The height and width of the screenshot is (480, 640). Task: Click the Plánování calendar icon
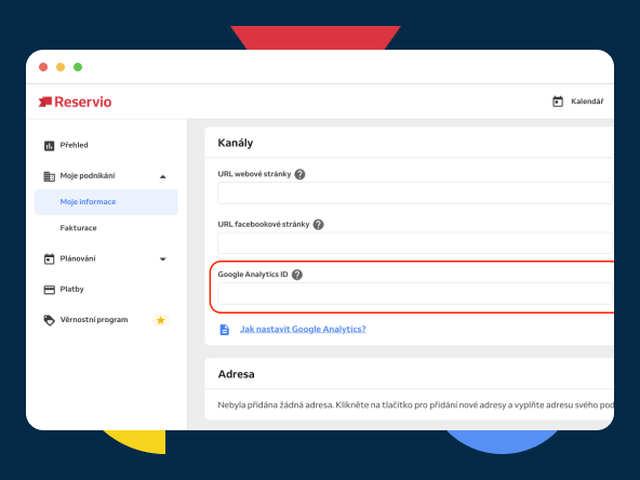tap(49, 259)
